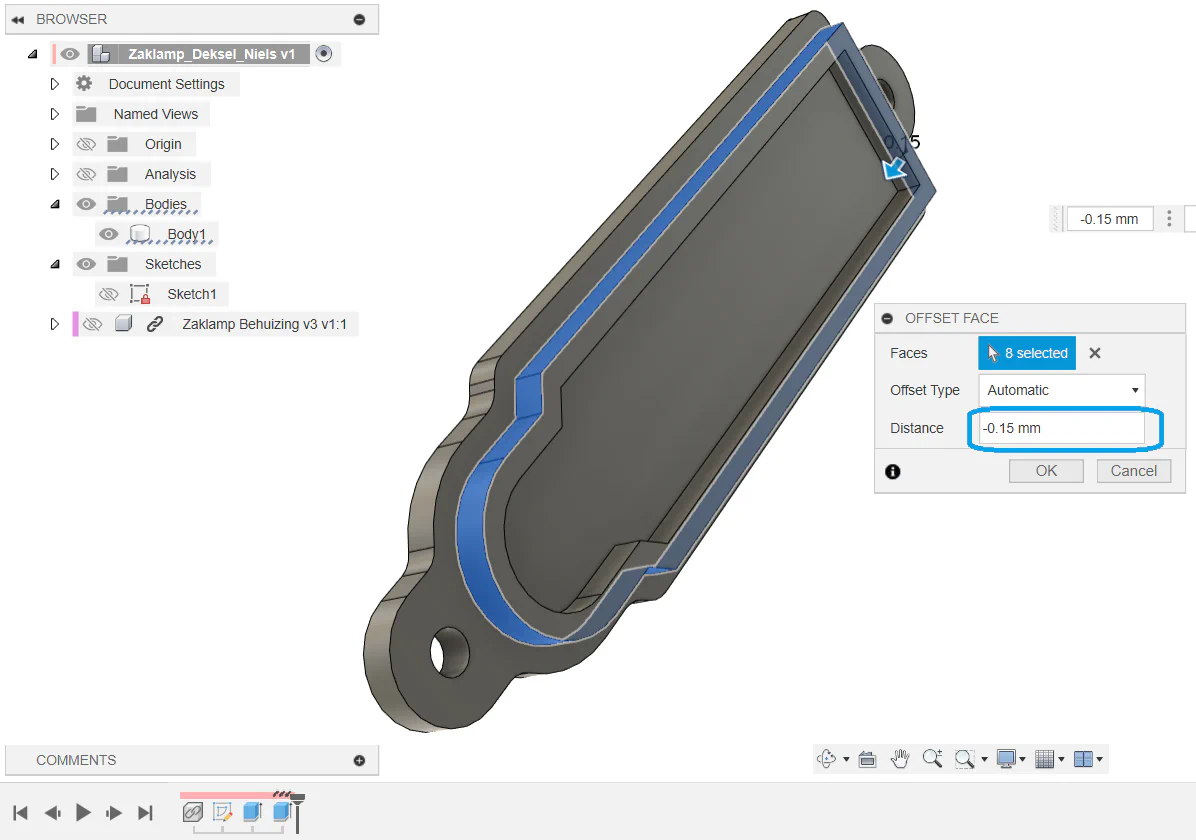
Task: Step back one timeline feature
Action: [52, 813]
